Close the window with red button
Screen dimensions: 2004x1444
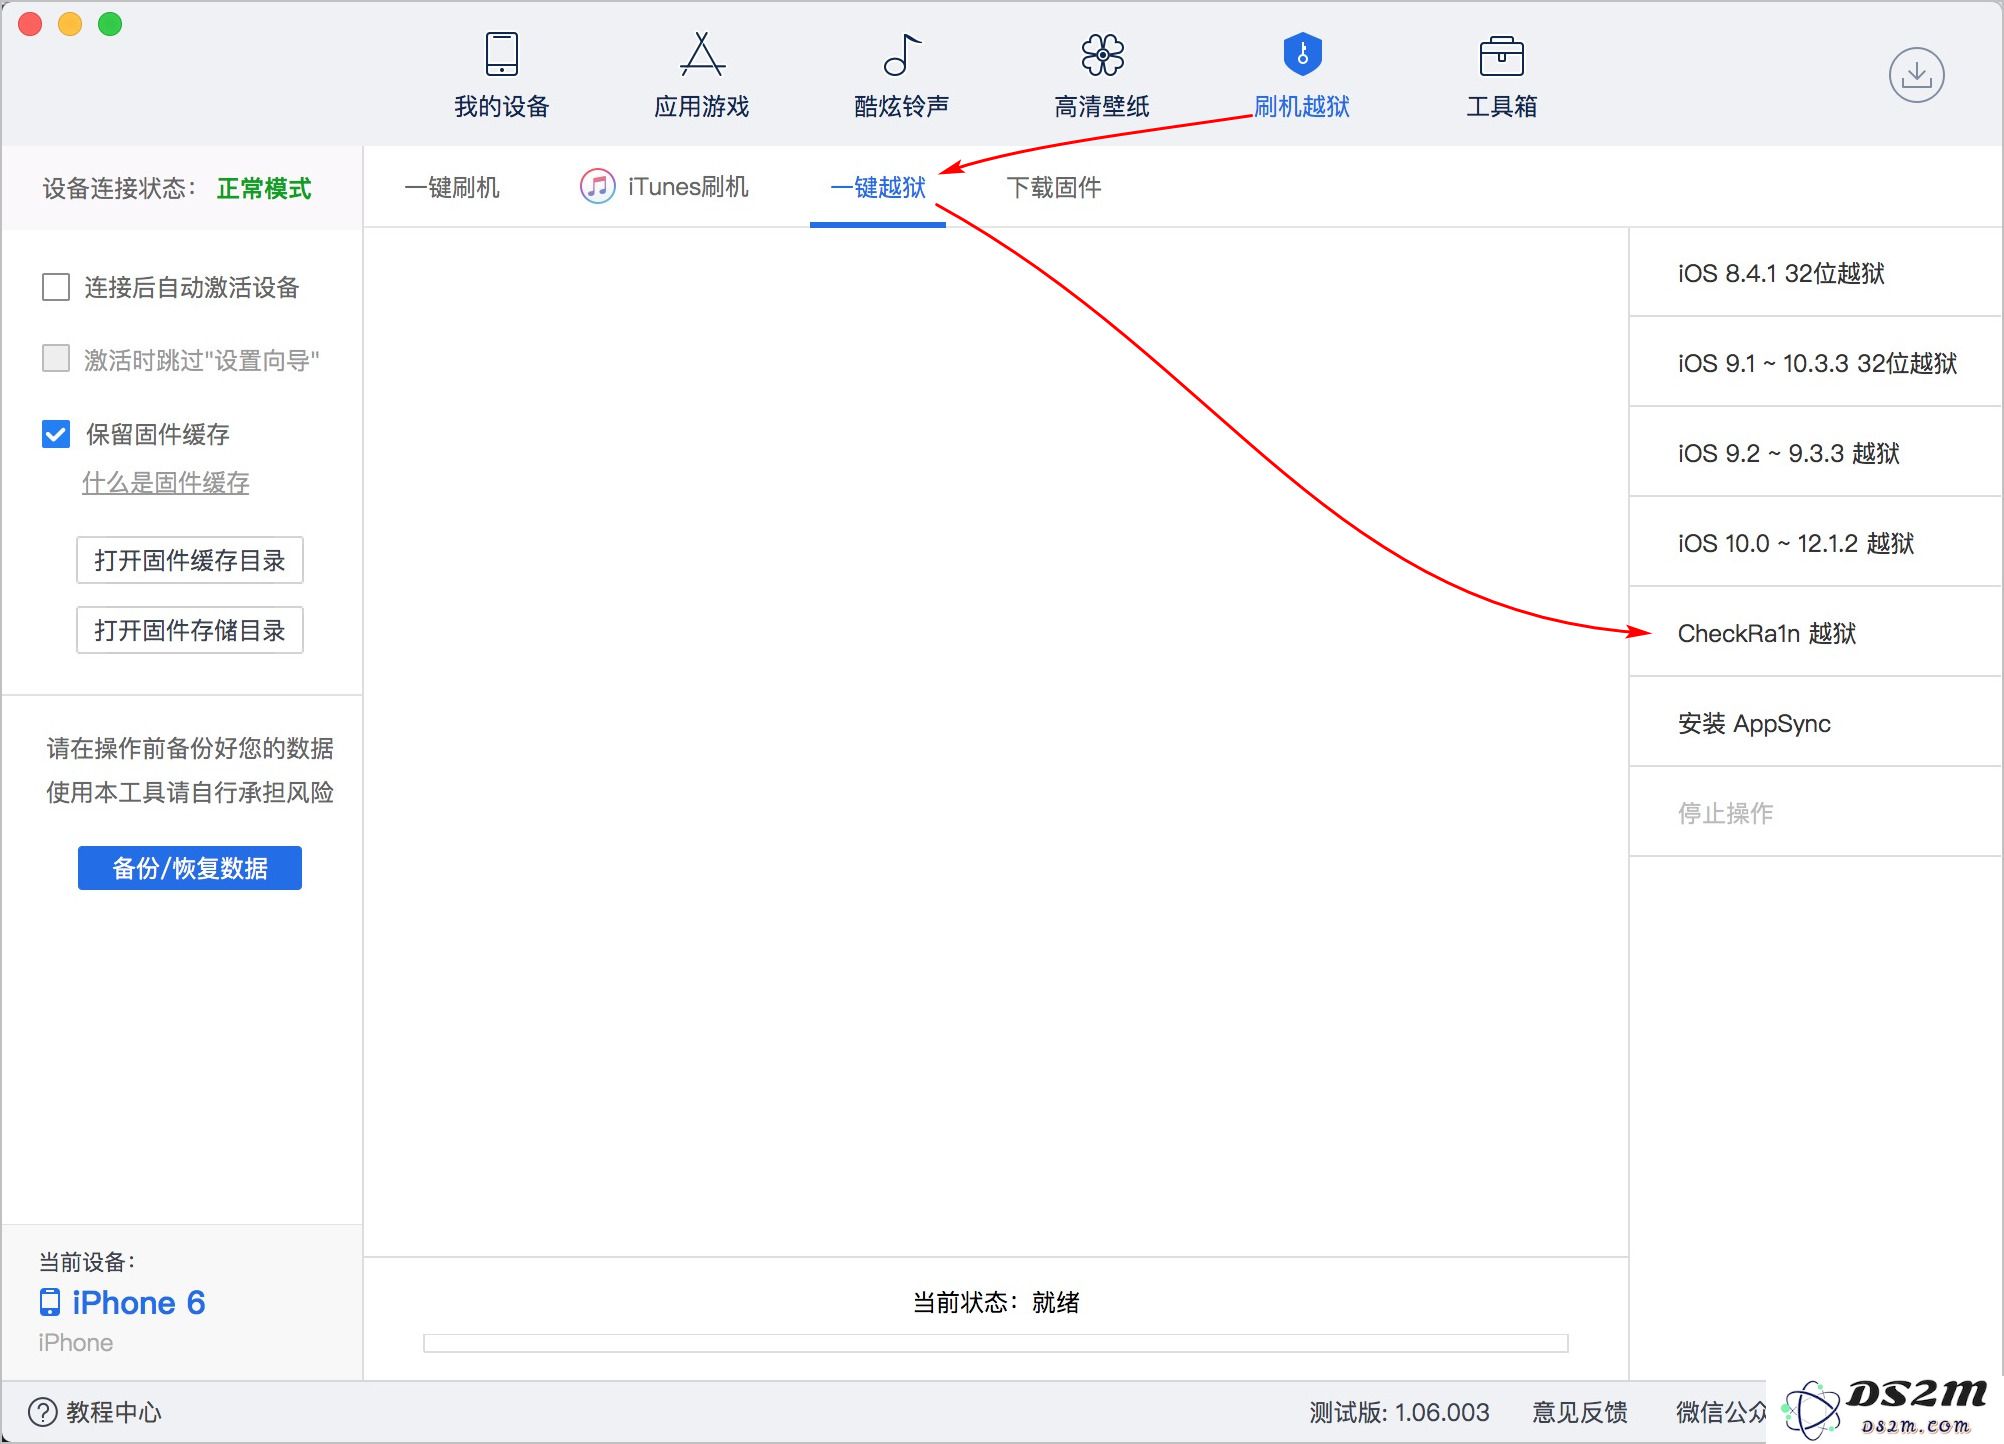click(x=30, y=24)
